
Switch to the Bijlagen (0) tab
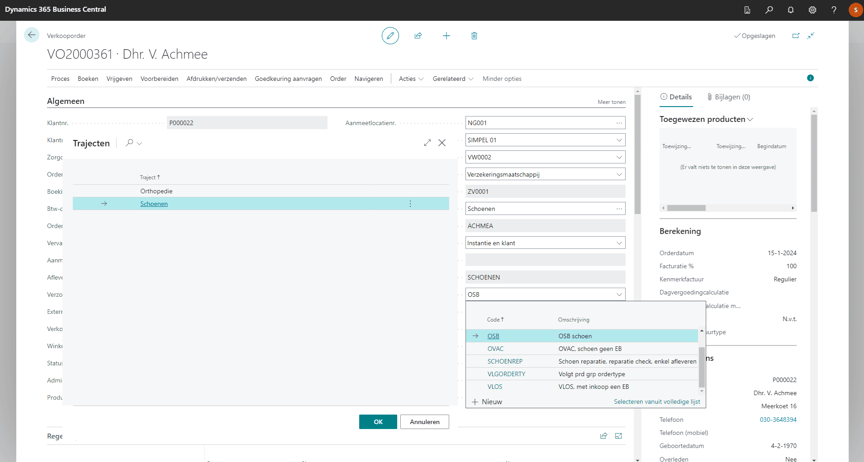[x=728, y=97]
